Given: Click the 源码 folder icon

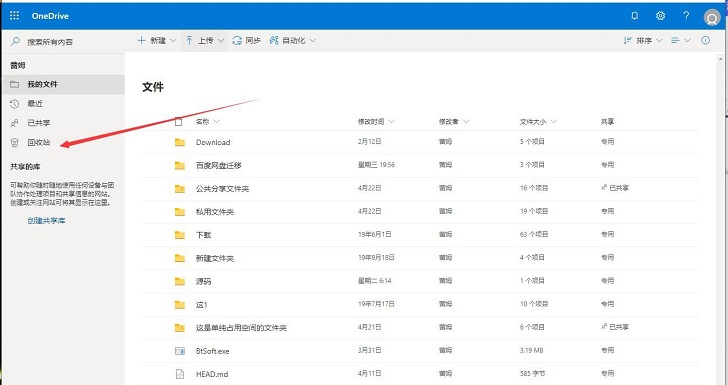Looking at the screenshot, I should pos(180,281).
